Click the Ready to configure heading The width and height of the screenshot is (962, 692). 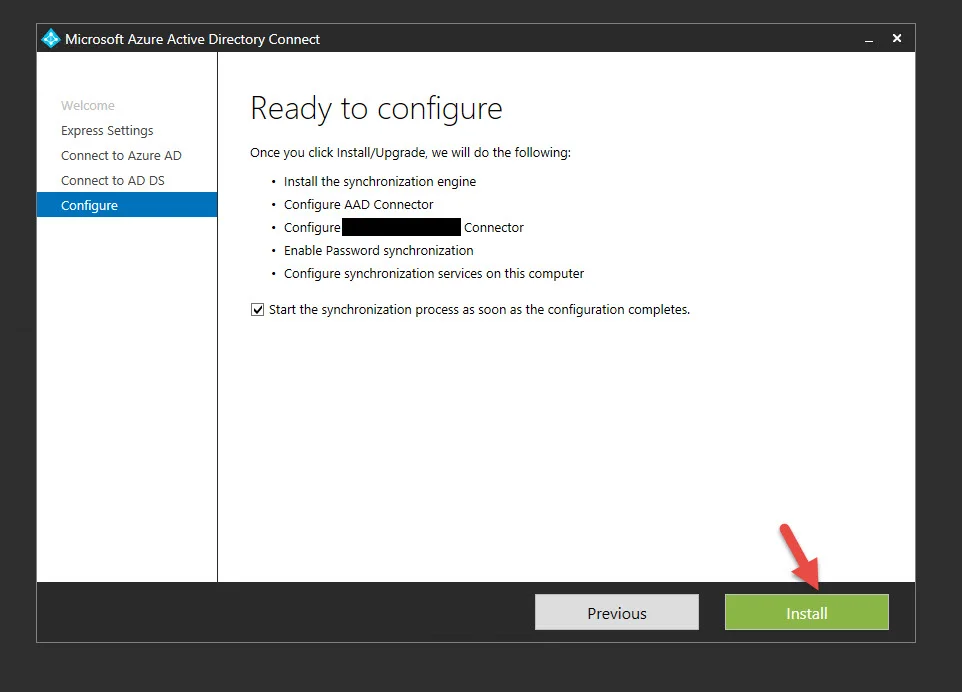coord(376,109)
